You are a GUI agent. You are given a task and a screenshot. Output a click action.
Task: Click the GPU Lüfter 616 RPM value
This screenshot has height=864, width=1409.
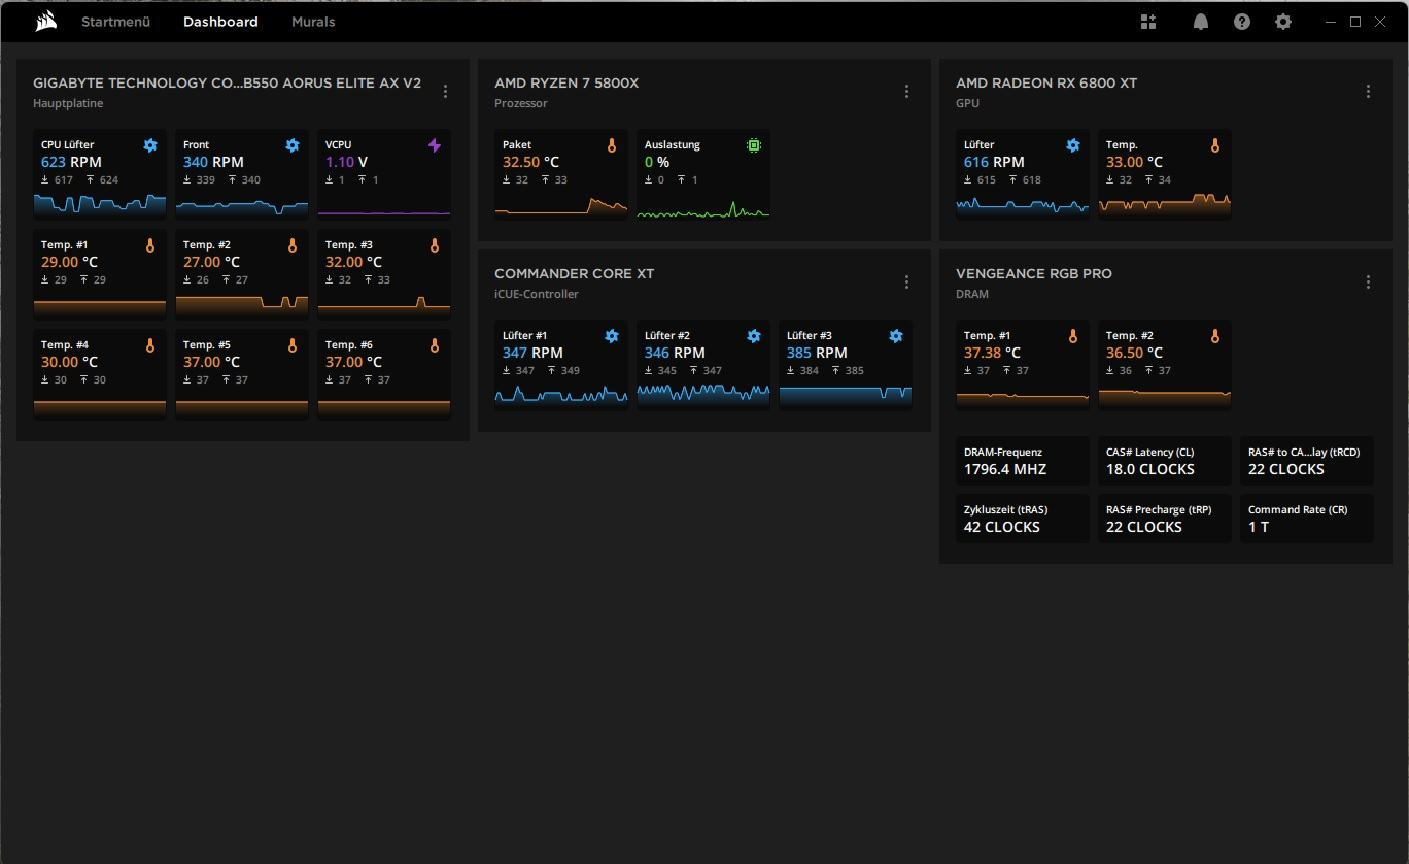[x=994, y=162]
